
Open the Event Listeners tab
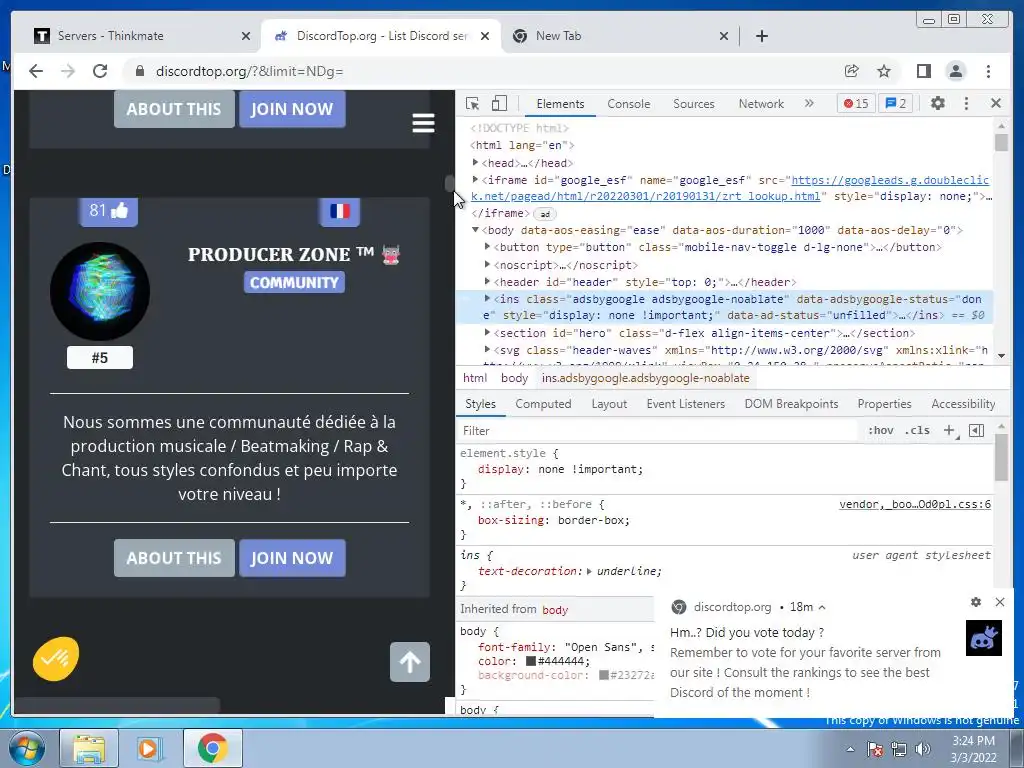pyautogui.click(x=686, y=404)
